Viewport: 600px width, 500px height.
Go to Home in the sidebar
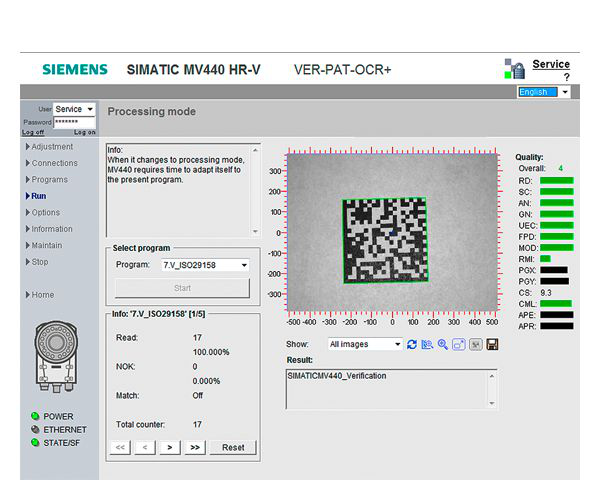40,295
